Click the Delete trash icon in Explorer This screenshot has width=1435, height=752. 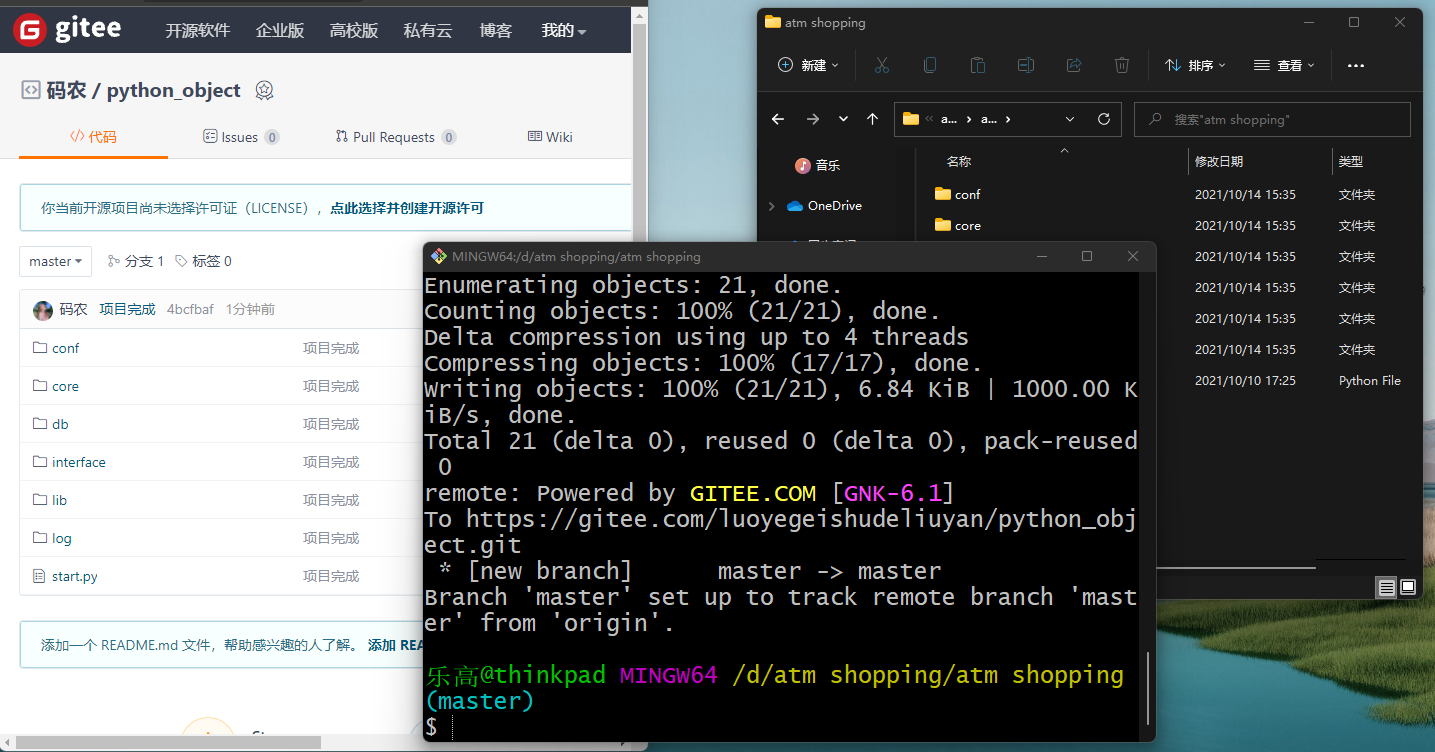(1122, 65)
